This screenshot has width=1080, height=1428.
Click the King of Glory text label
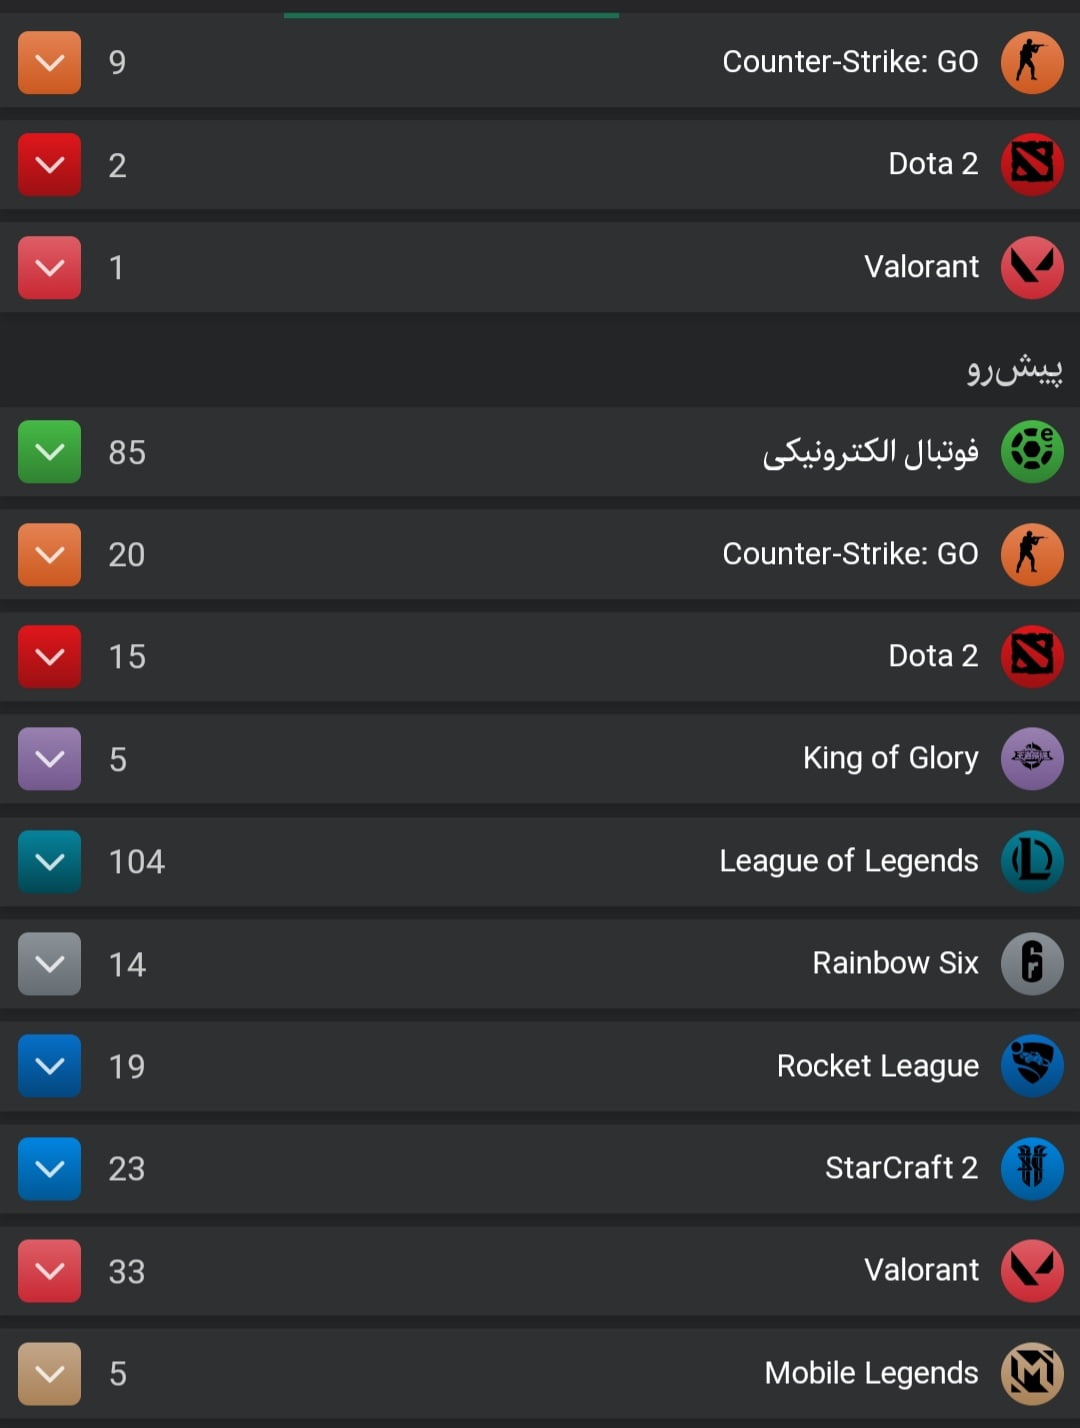890,759
